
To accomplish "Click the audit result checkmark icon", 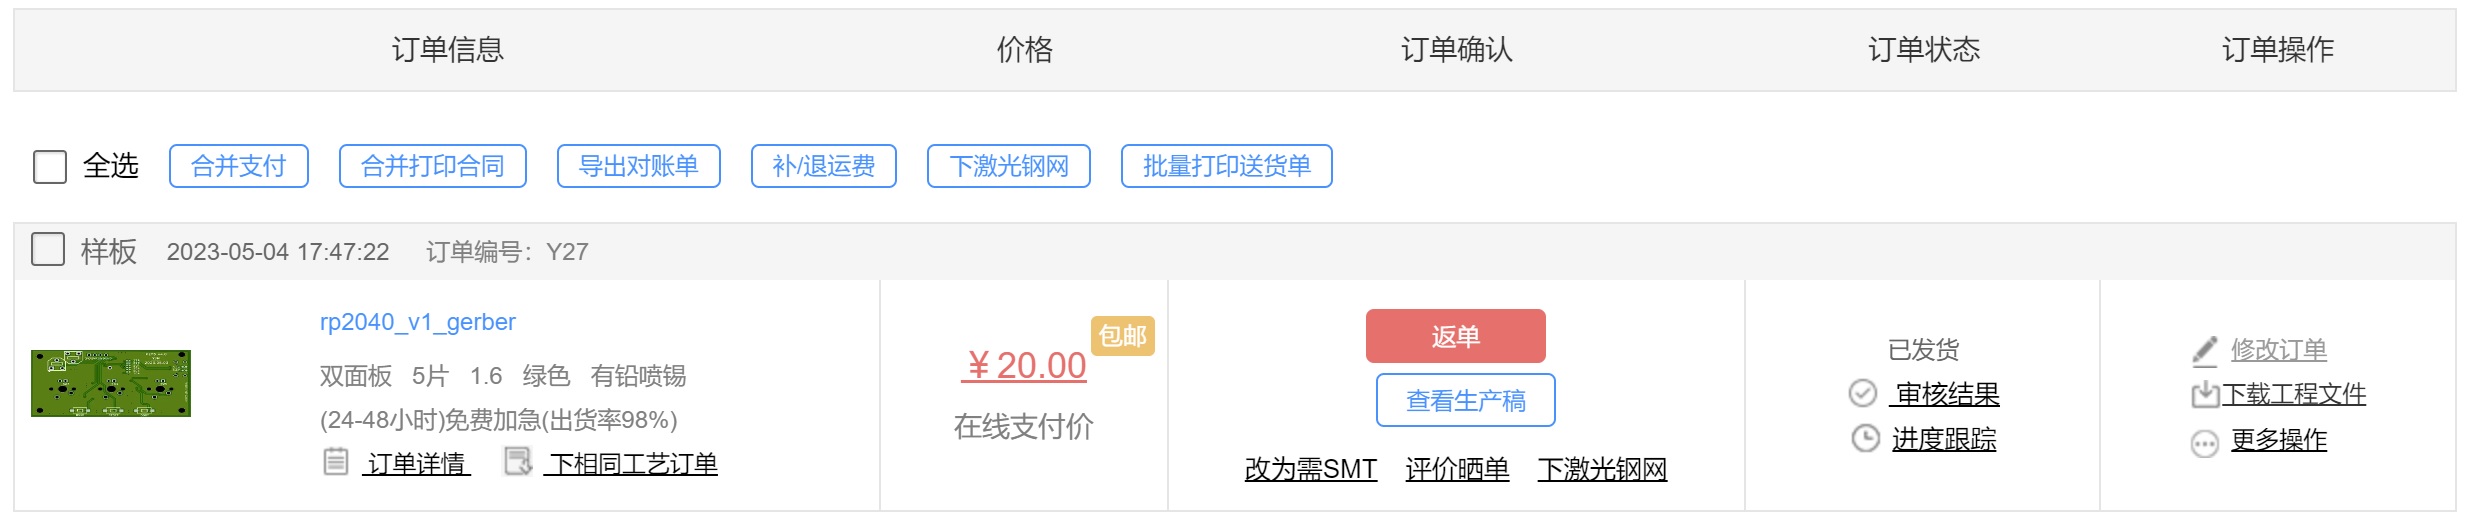I will [x=1862, y=394].
